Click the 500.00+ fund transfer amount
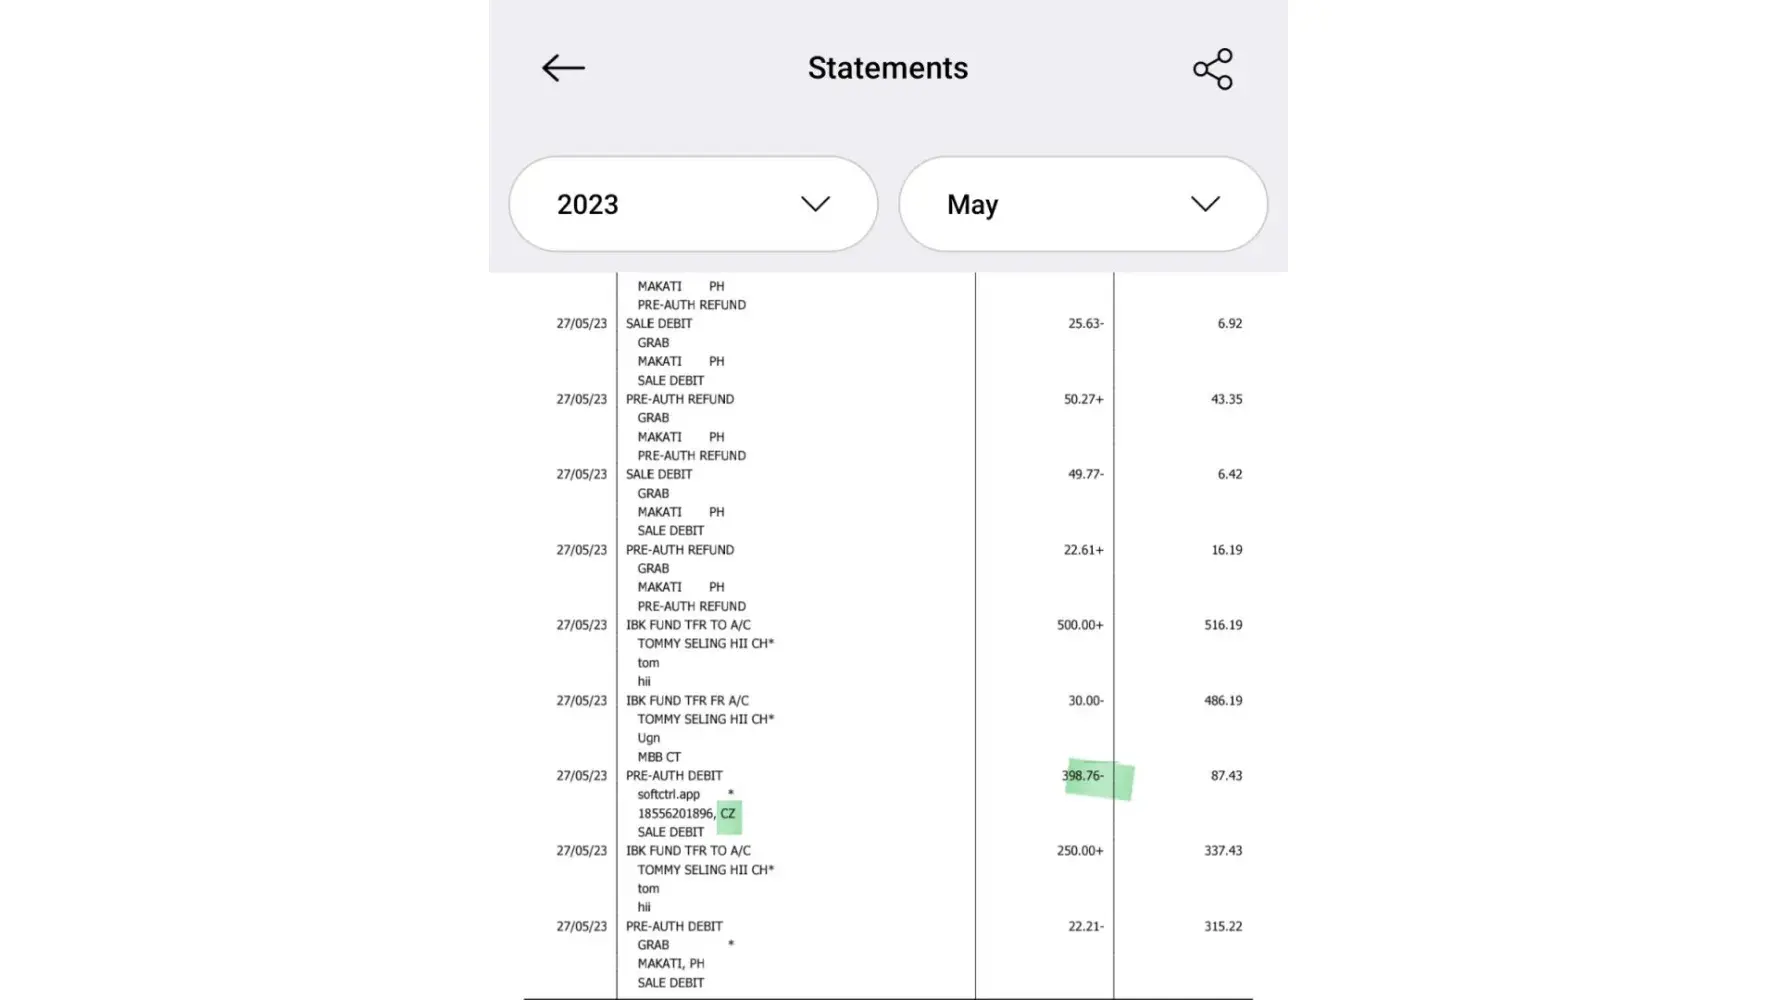 [1080, 625]
